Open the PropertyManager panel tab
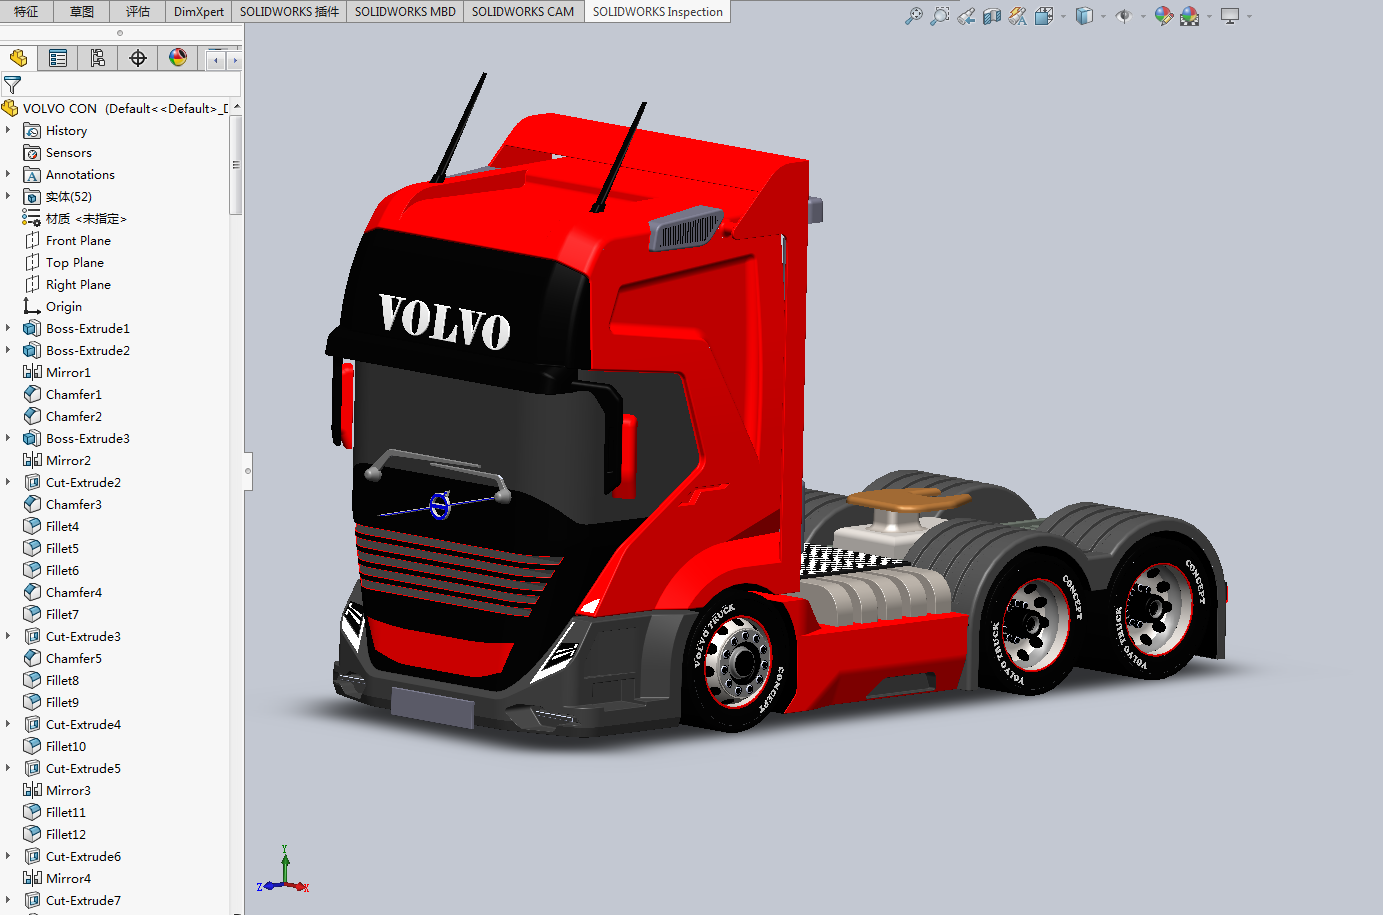This screenshot has width=1383, height=915. tap(58, 58)
